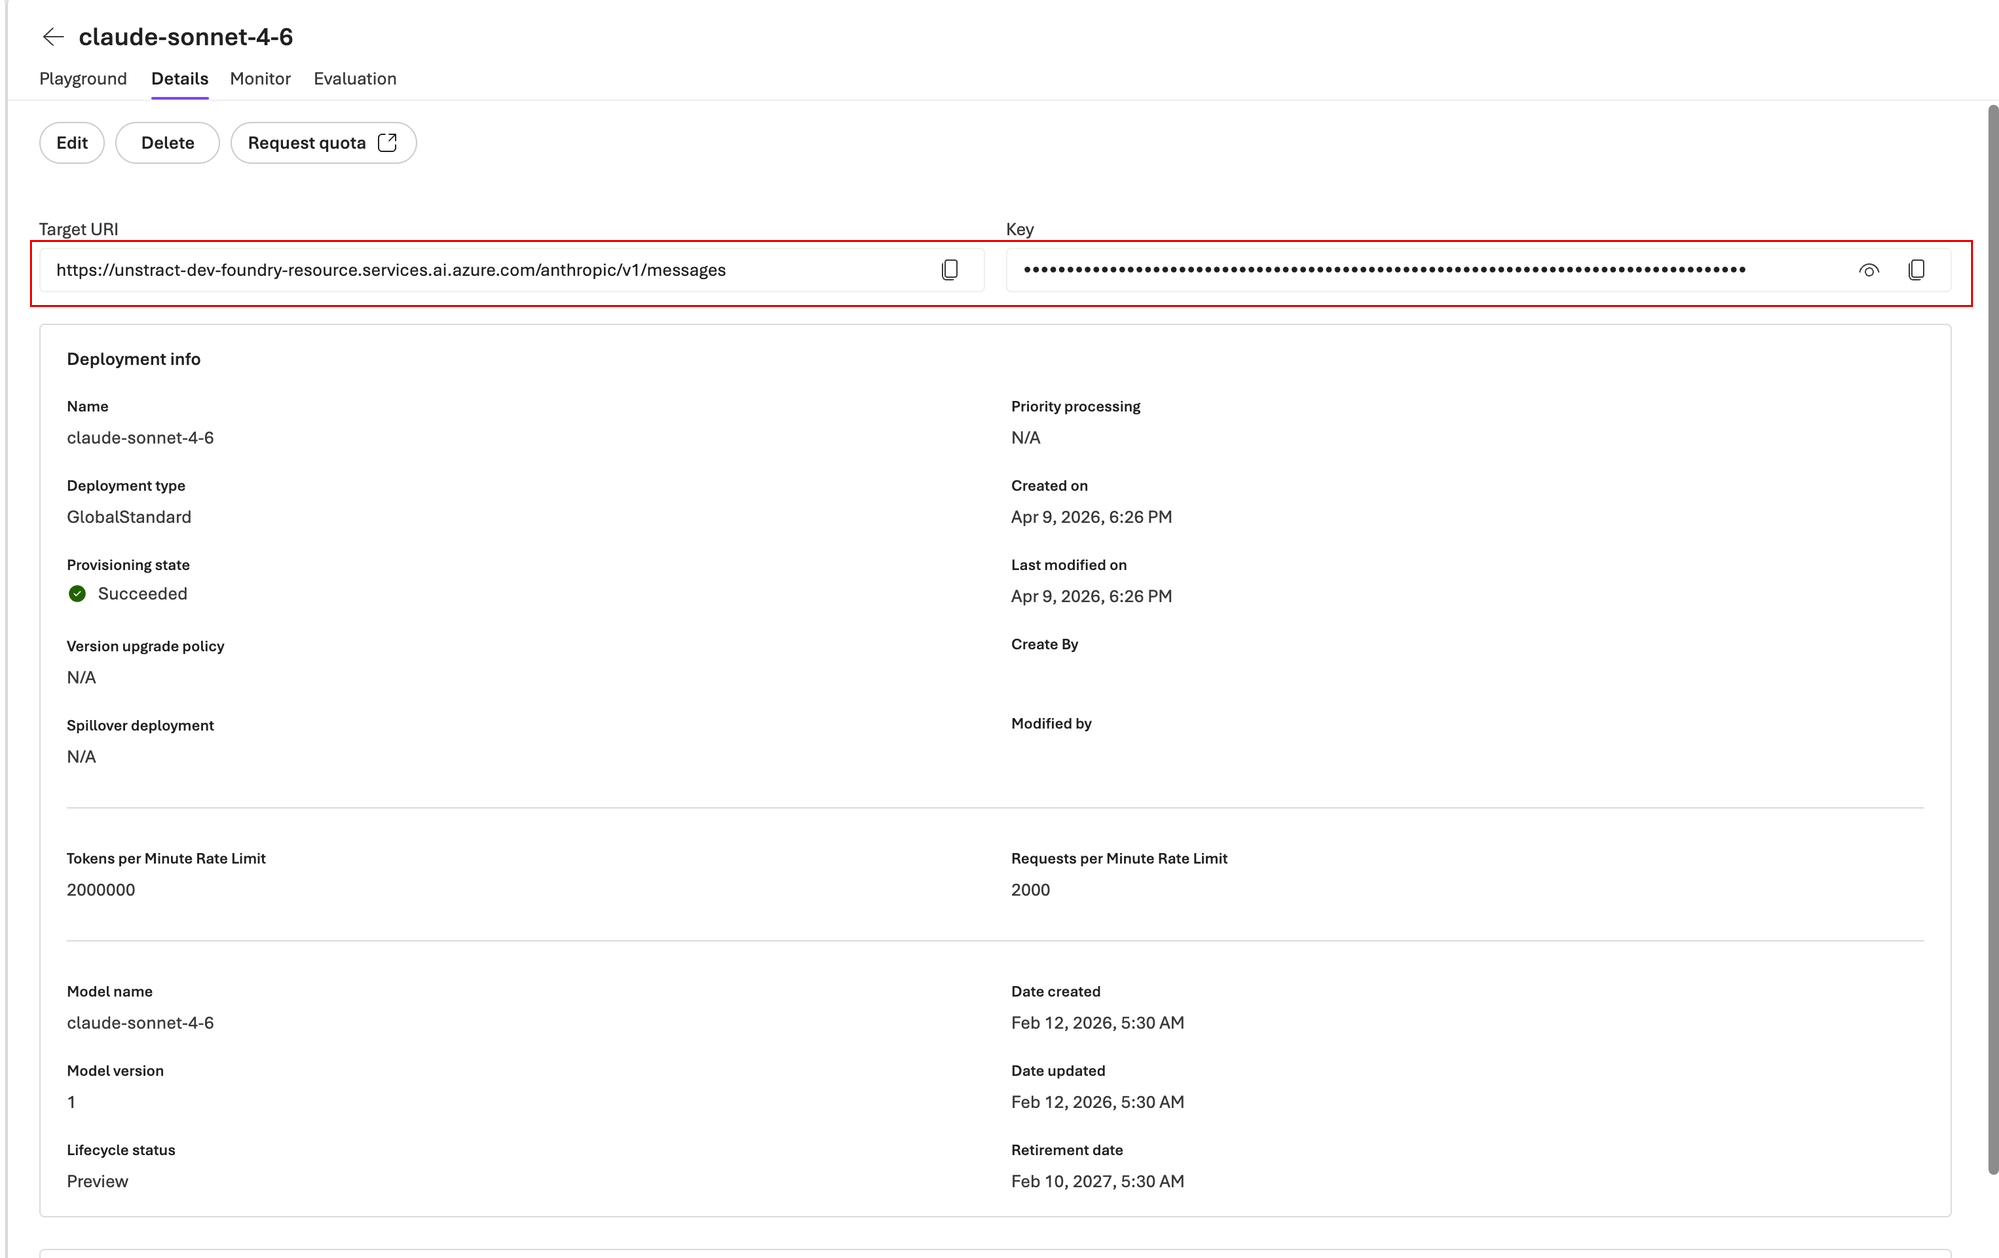Viewport: 1999px width, 1258px height.
Task: Switch to the Playground tab
Action: click(82, 78)
